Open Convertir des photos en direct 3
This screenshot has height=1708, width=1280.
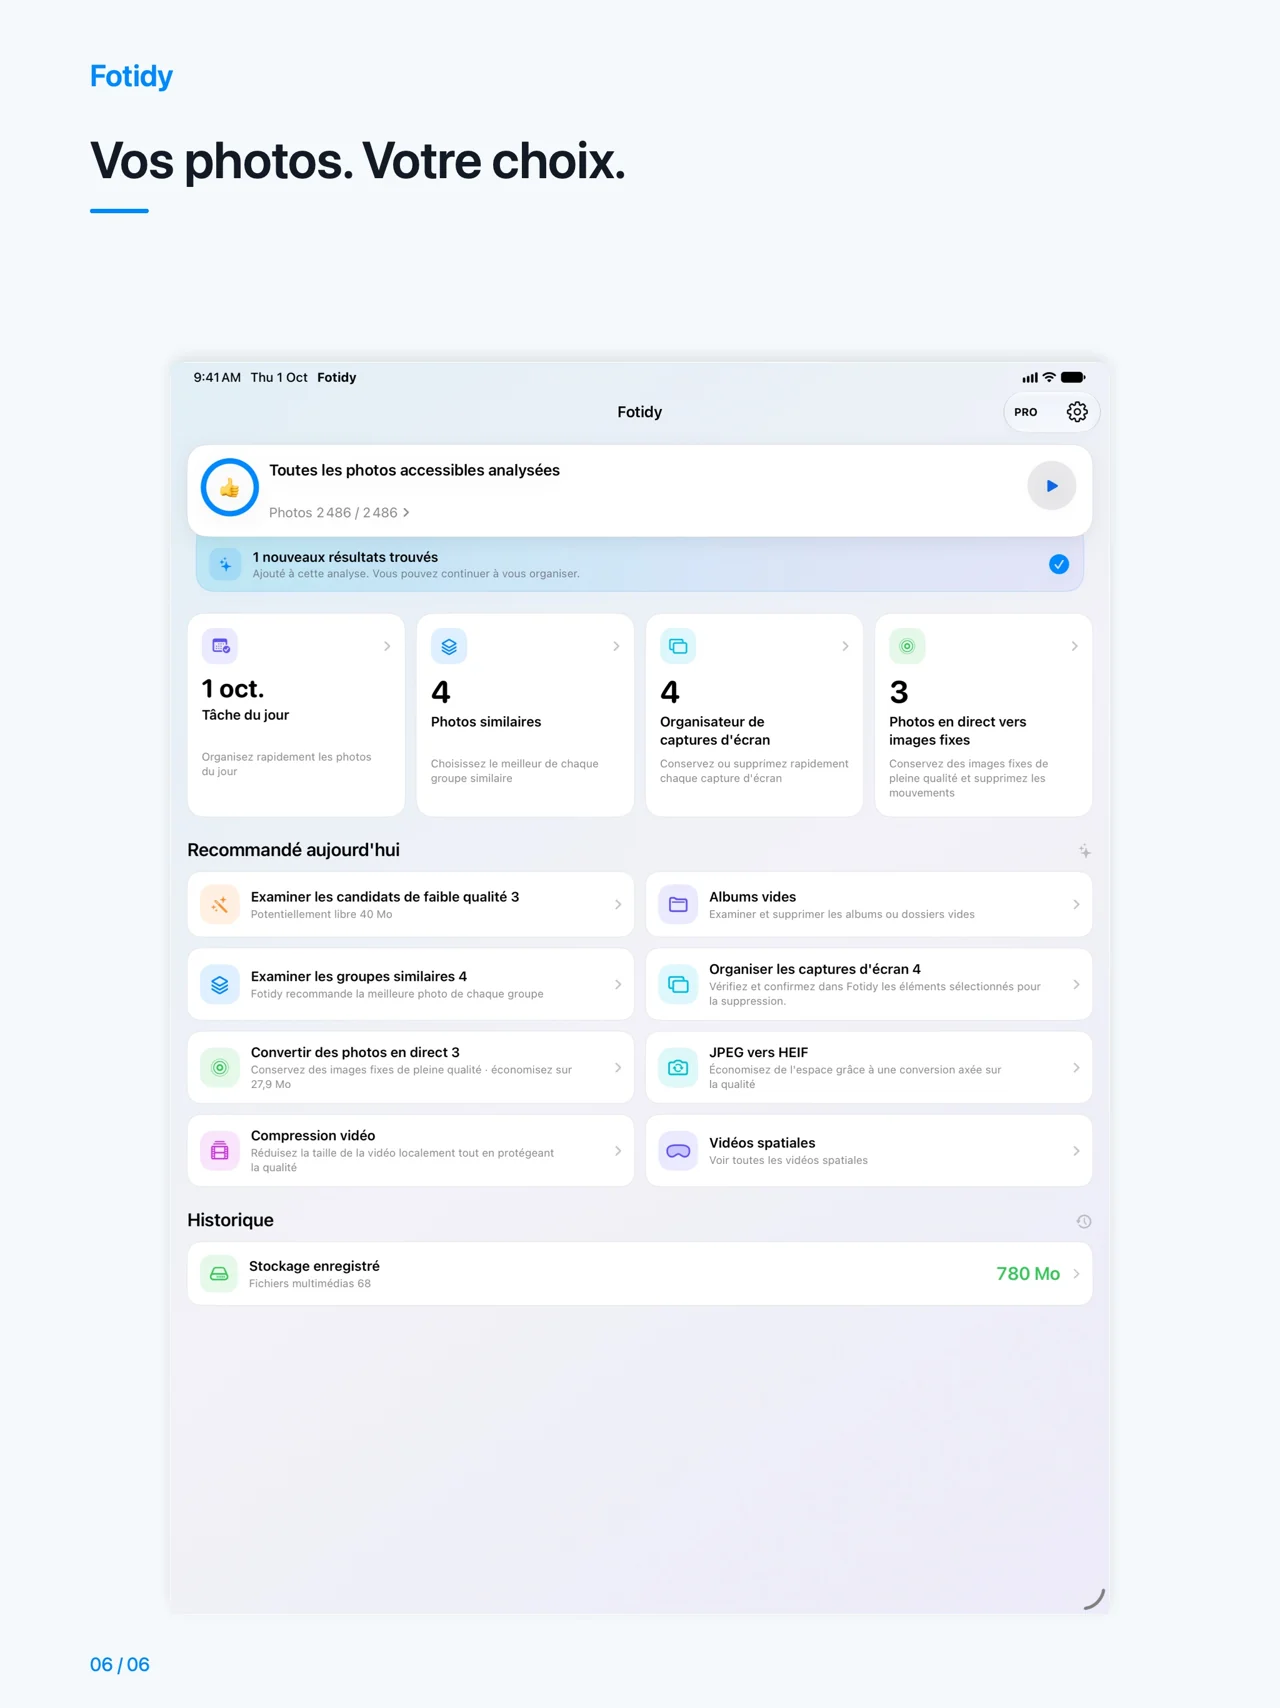(x=411, y=1068)
